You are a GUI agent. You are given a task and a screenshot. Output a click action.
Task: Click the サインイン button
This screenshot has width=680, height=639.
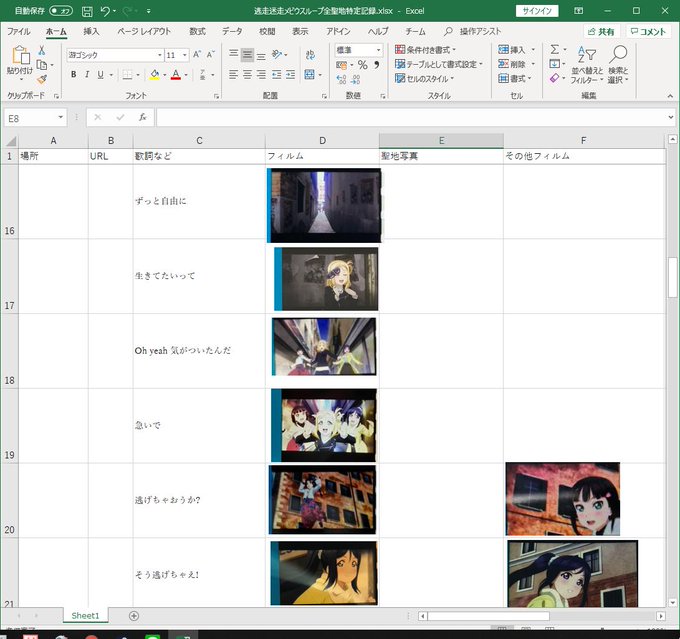click(x=537, y=11)
